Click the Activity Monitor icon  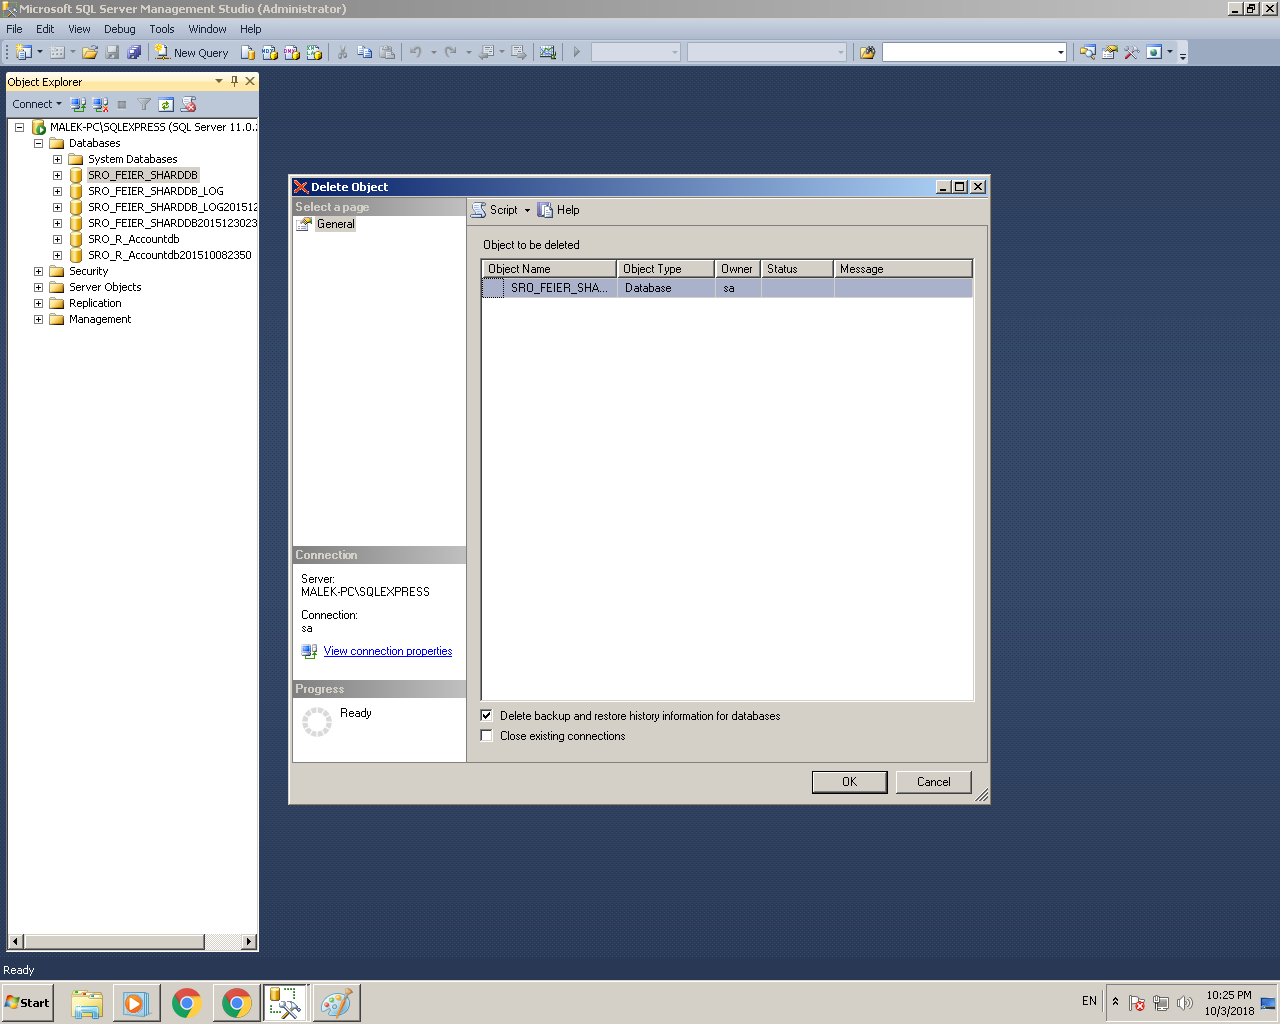click(x=548, y=52)
